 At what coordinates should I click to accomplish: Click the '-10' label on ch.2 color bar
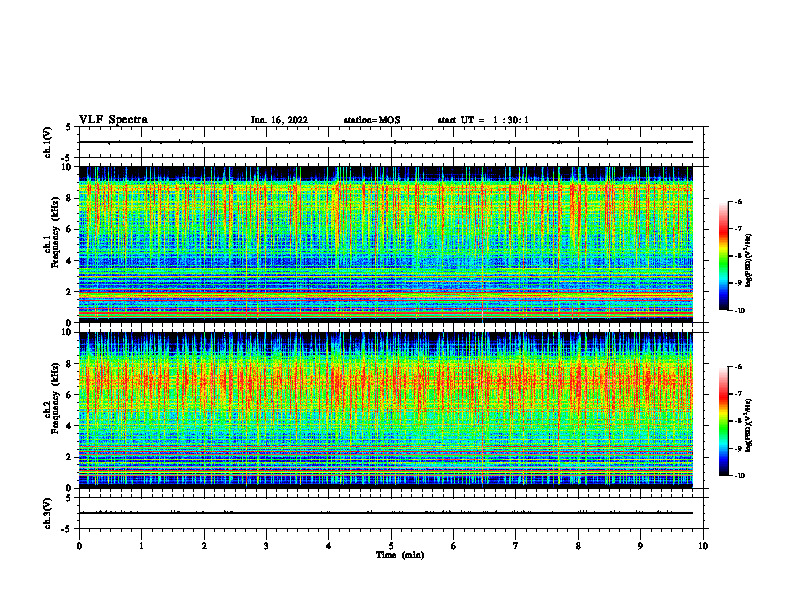(739, 476)
